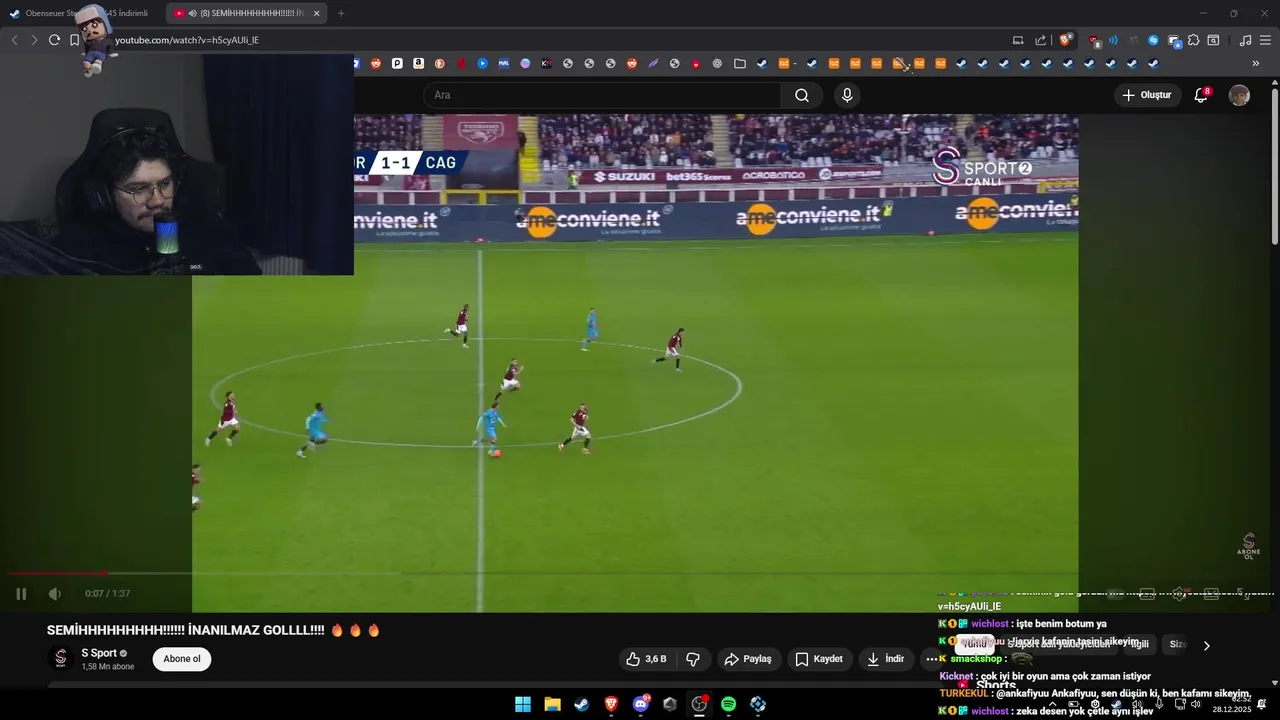Open the S Sport channel avatar
This screenshot has height=720, width=1280.
click(x=61, y=659)
